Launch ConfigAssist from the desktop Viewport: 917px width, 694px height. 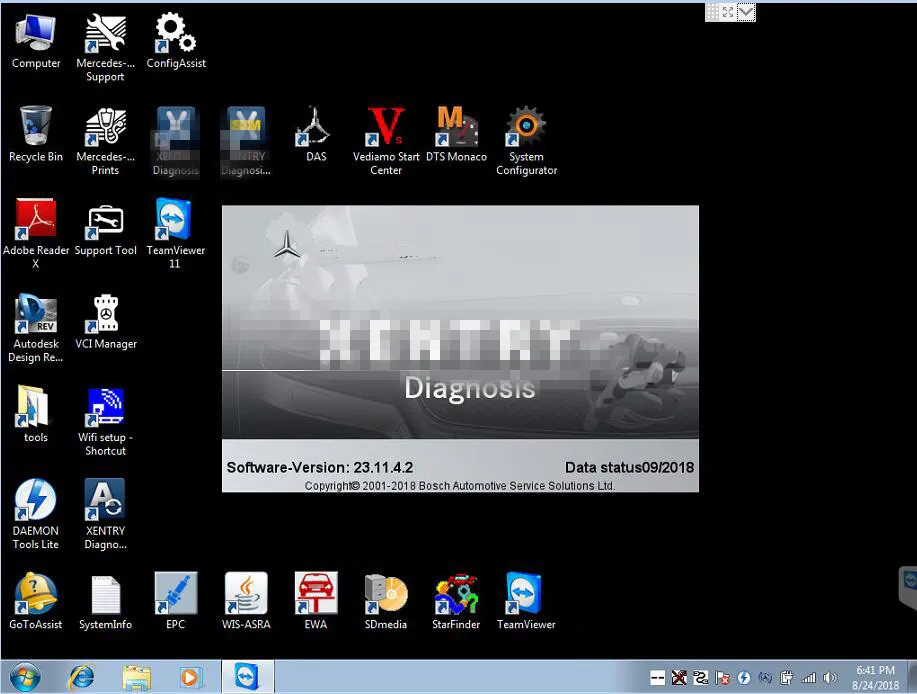(175, 41)
